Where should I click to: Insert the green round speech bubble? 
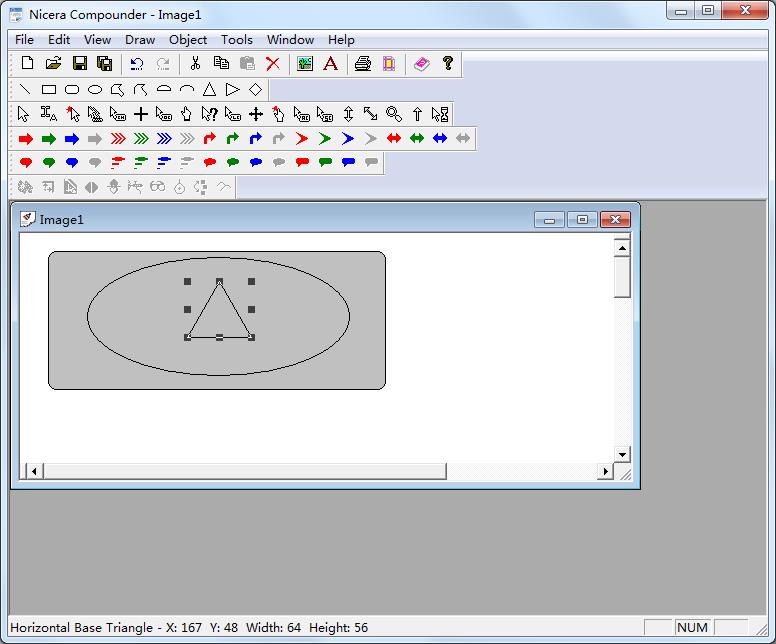point(49,162)
